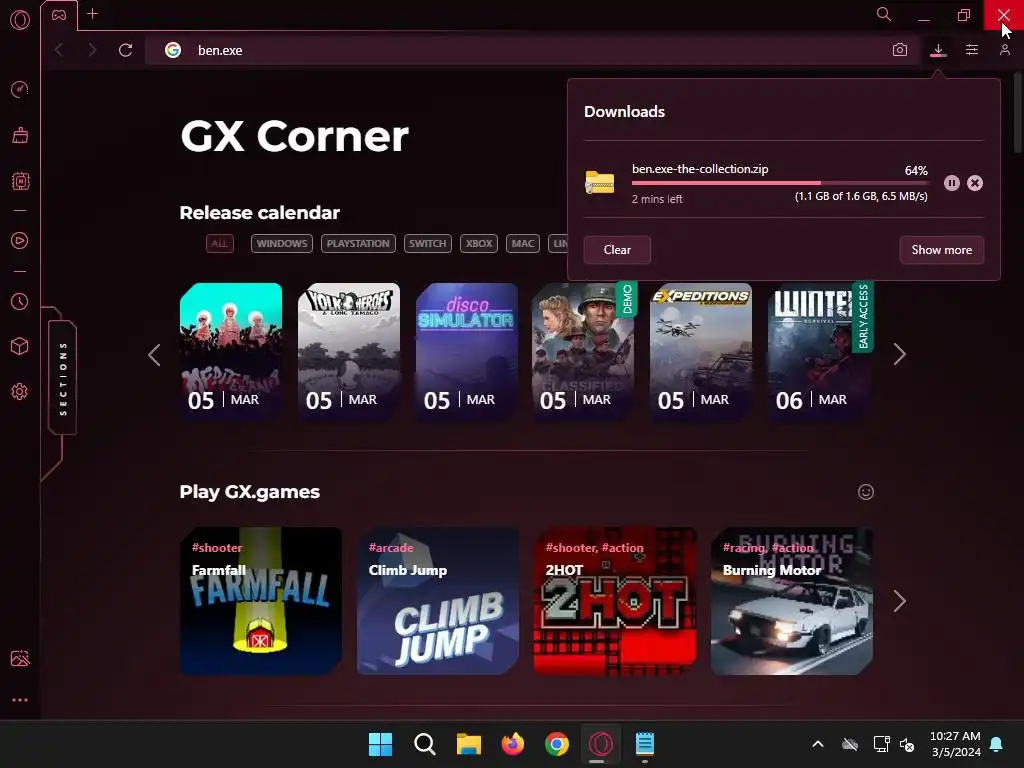Image resolution: width=1024 pixels, height=768 pixels.
Task: Clear the downloads list
Action: coord(617,249)
